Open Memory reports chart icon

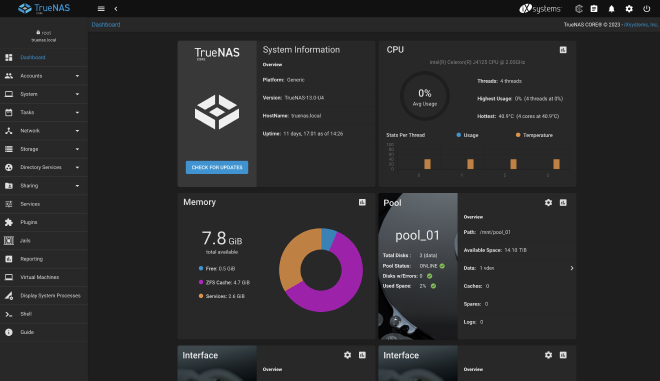pyautogui.click(x=362, y=202)
